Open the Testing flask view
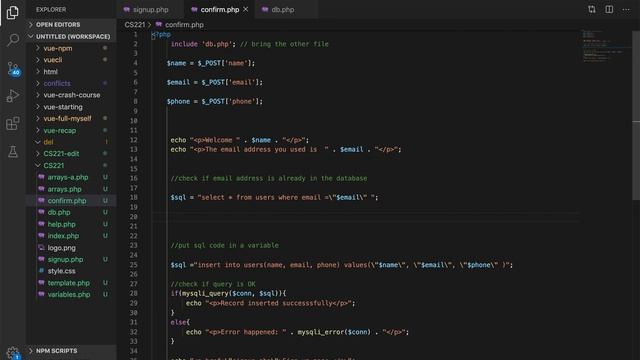 pyautogui.click(x=13, y=151)
